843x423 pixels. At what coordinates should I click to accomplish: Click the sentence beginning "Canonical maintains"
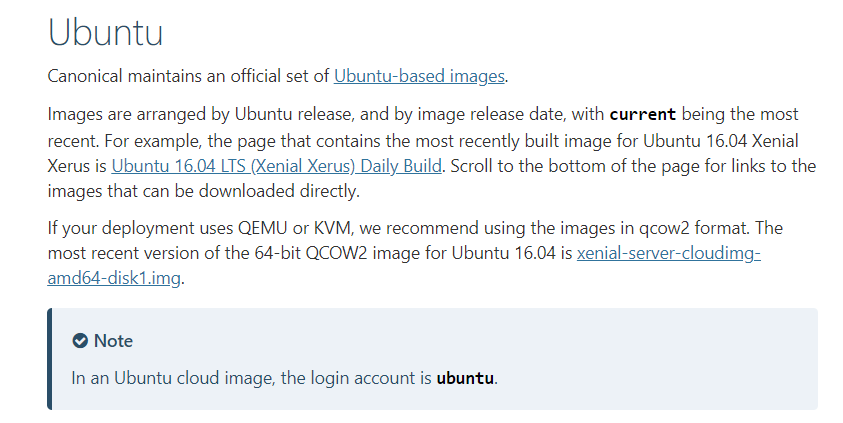pyautogui.click(x=278, y=76)
